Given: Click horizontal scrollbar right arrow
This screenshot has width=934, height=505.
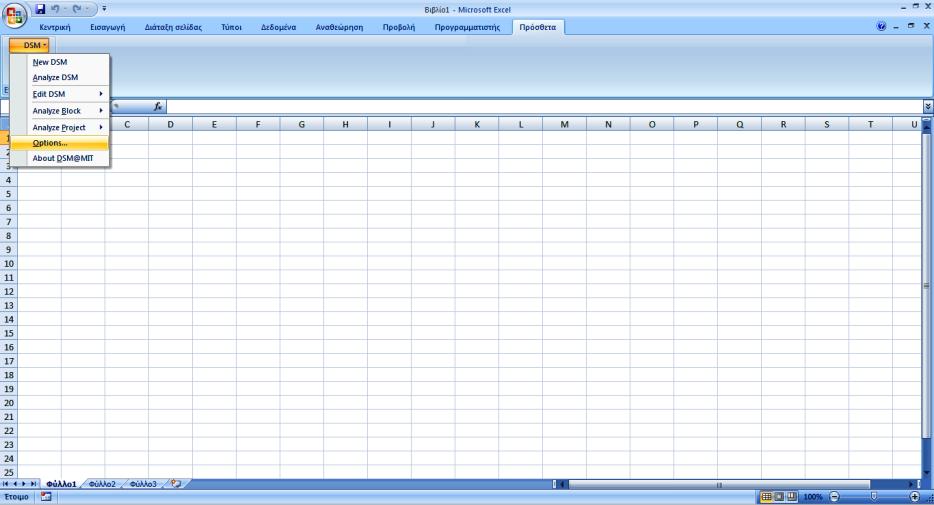Looking at the screenshot, I should tap(911, 484).
